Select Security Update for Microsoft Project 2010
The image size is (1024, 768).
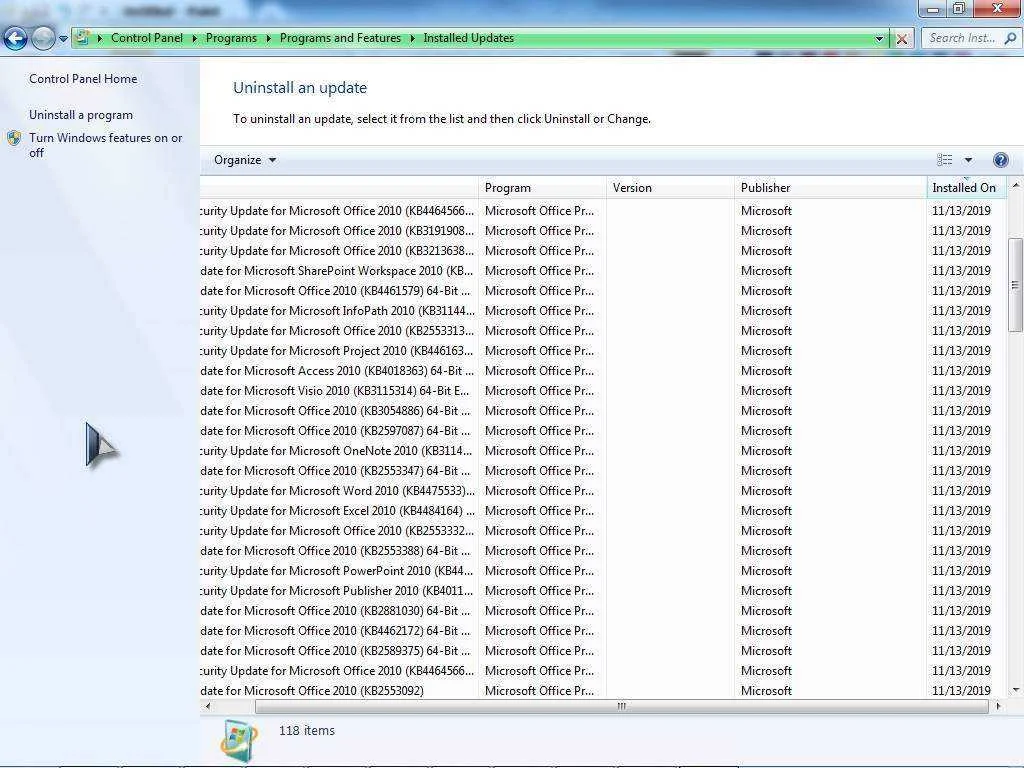[x=603, y=351]
